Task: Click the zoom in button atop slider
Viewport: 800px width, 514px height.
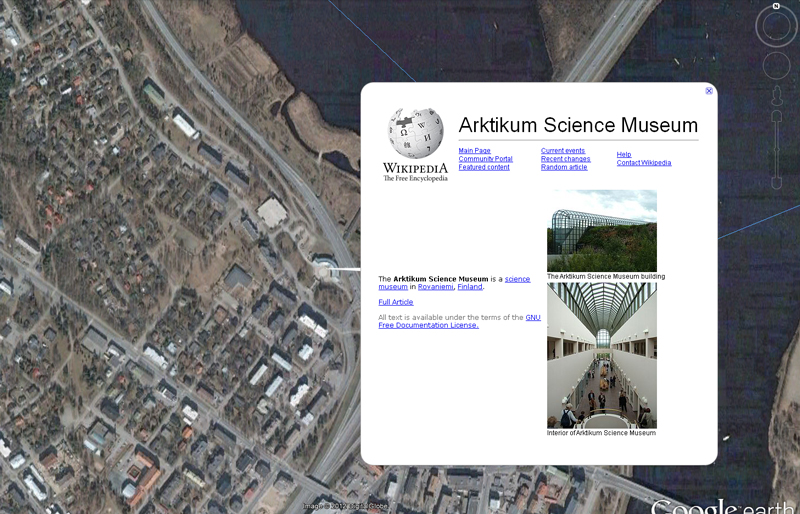Action: coord(776,116)
